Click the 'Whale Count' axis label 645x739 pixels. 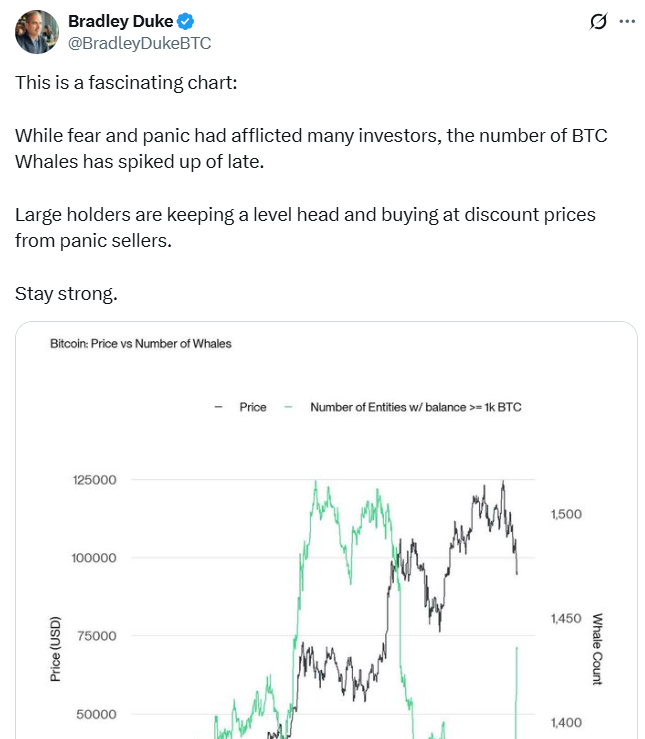[x=597, y=649]
